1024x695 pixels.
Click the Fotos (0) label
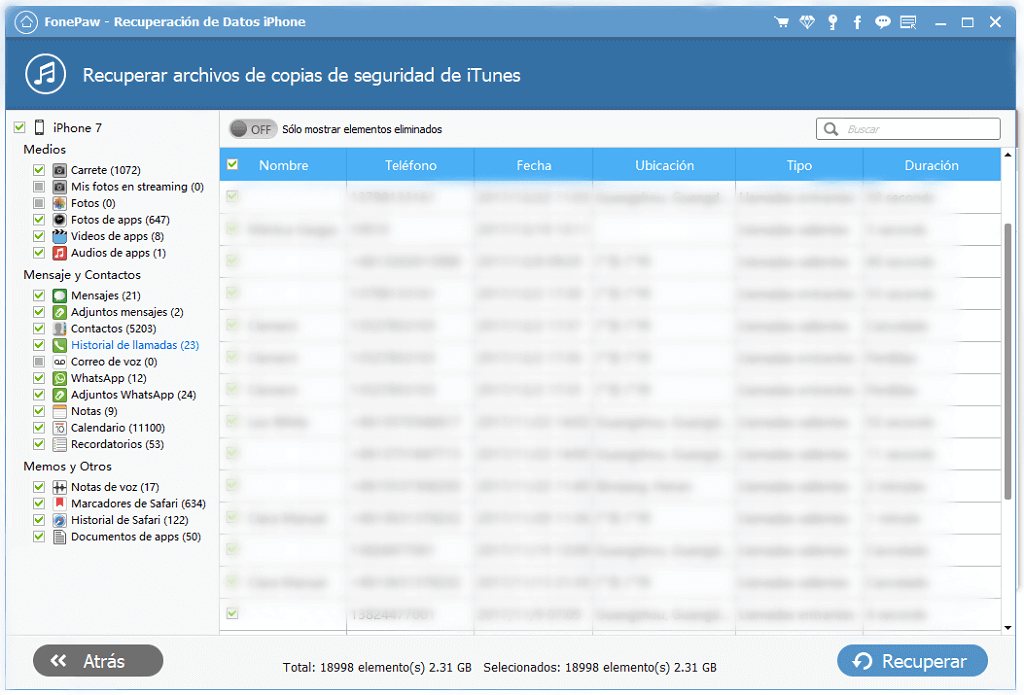(x=93, y=203)
